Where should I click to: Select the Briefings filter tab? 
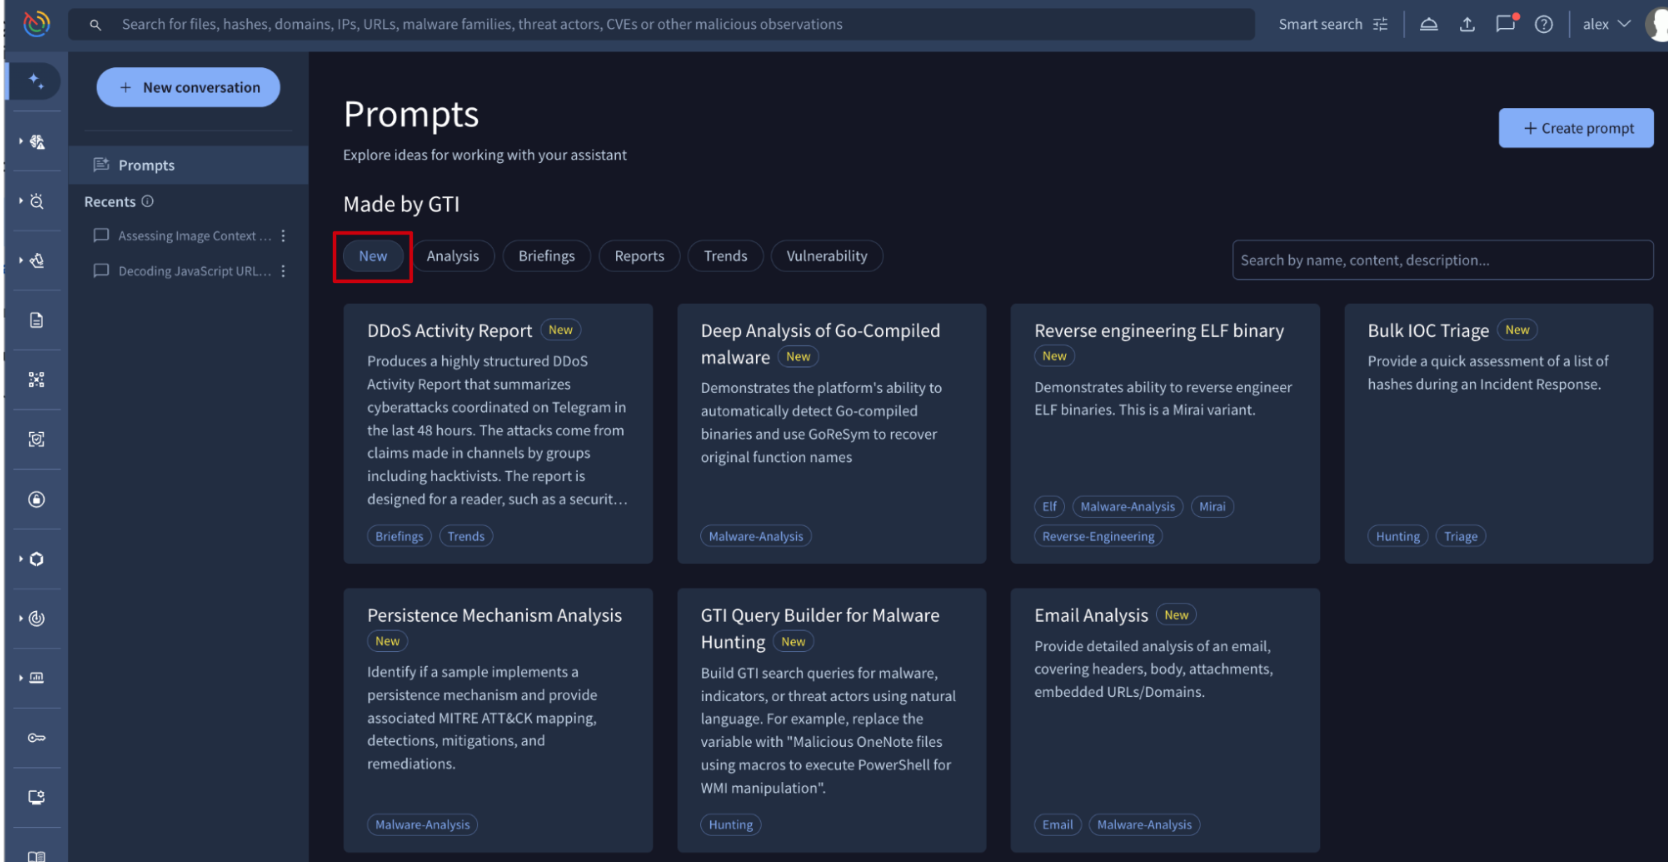pyautogui.click(x=547, y=256)
